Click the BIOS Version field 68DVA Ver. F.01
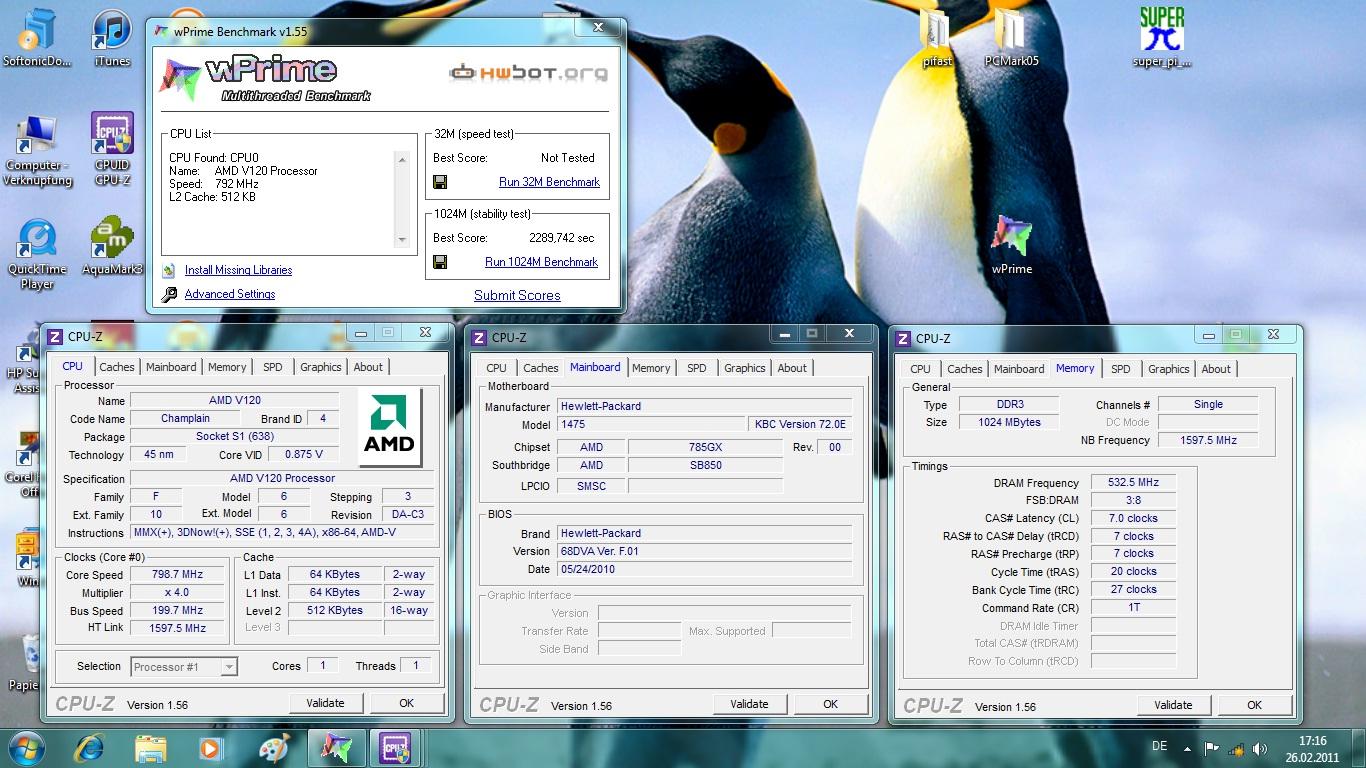 [704, 551]
